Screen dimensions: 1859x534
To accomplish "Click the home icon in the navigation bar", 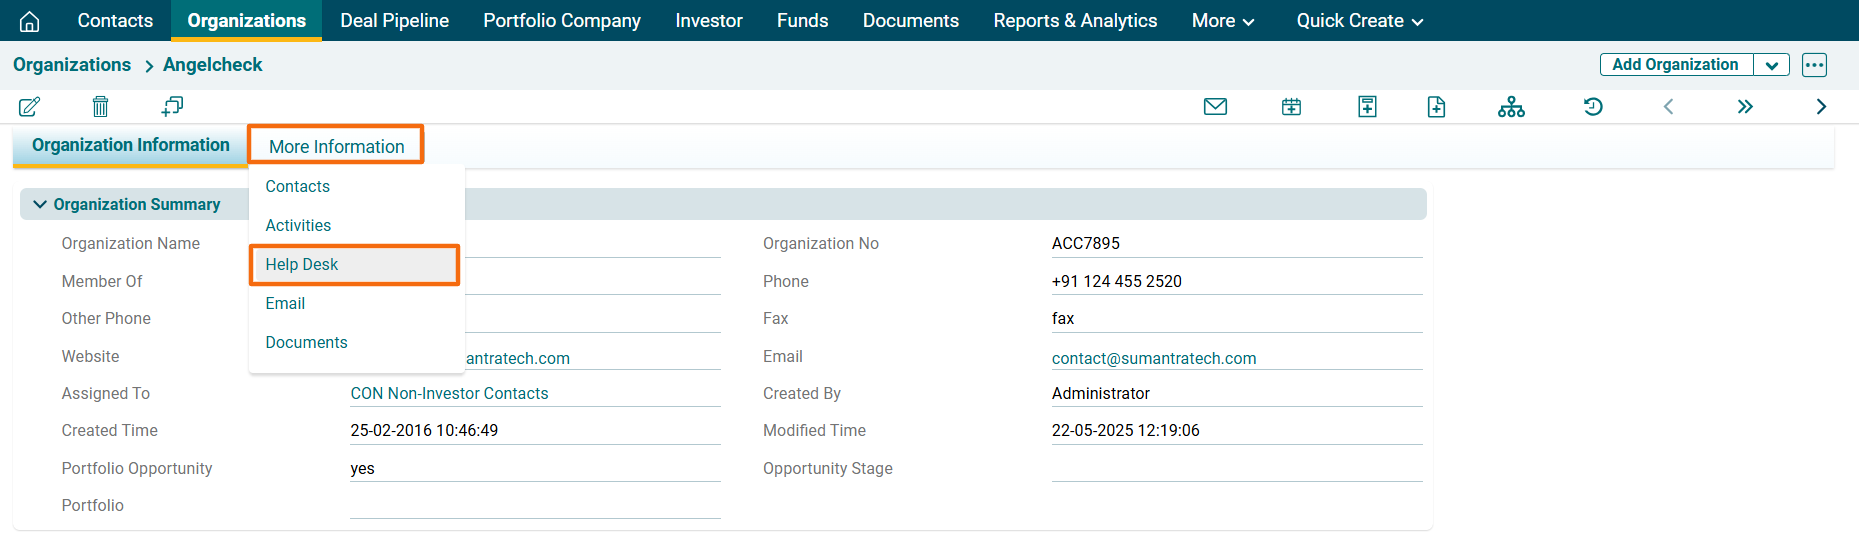I will point(30,21).
